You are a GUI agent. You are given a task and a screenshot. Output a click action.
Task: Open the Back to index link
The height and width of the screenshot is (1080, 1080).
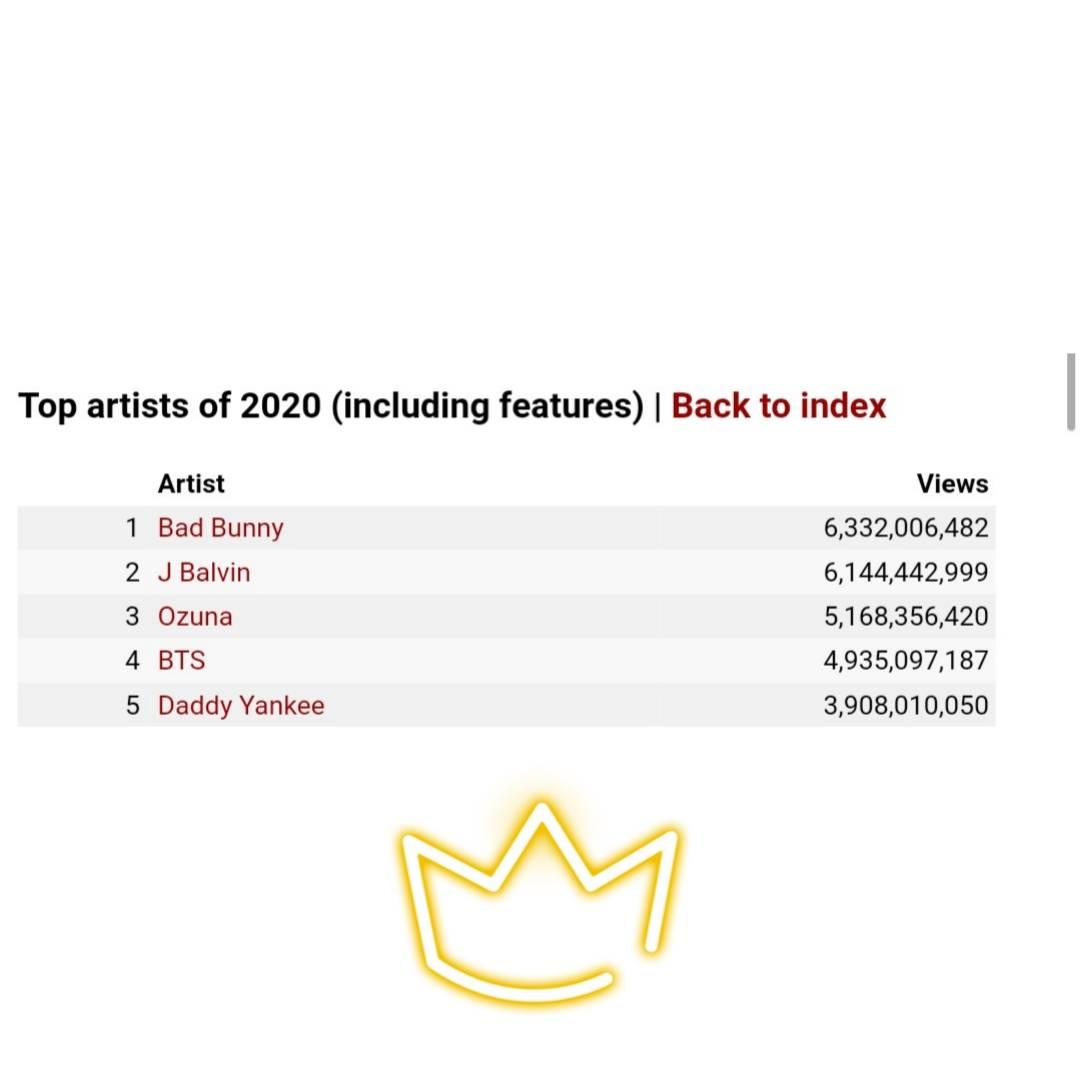[x=778, y=406]
